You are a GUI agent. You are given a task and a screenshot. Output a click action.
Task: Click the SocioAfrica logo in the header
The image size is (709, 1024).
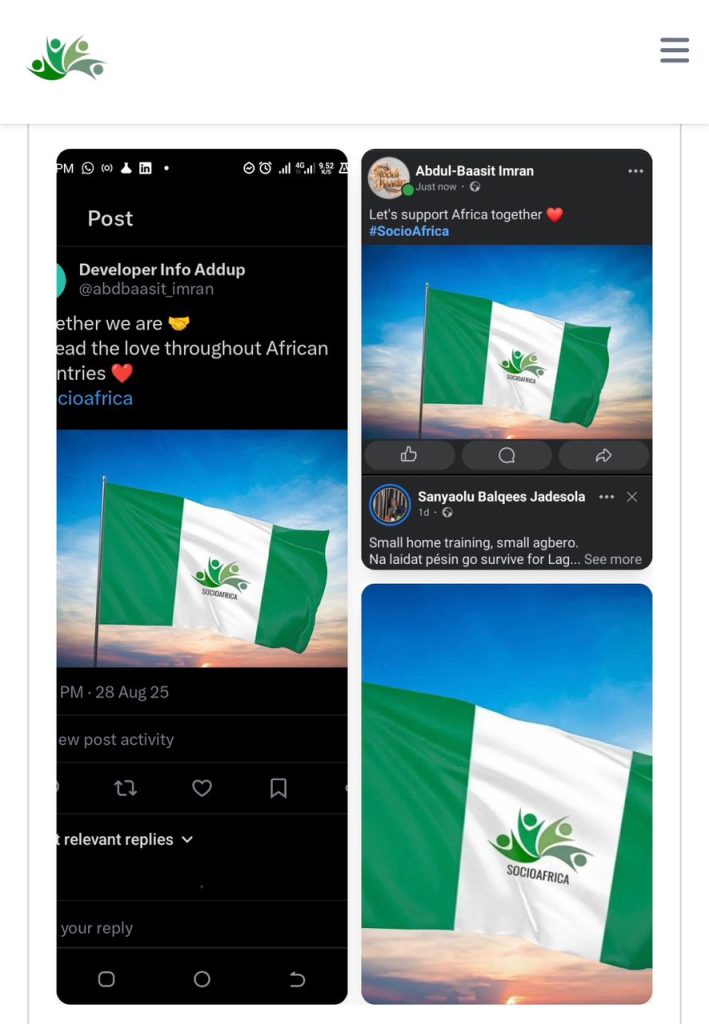click(66, 58)
